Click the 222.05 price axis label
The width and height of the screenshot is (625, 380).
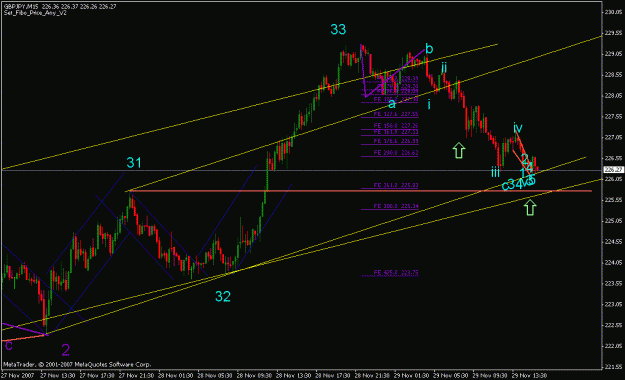click(613, 346)
